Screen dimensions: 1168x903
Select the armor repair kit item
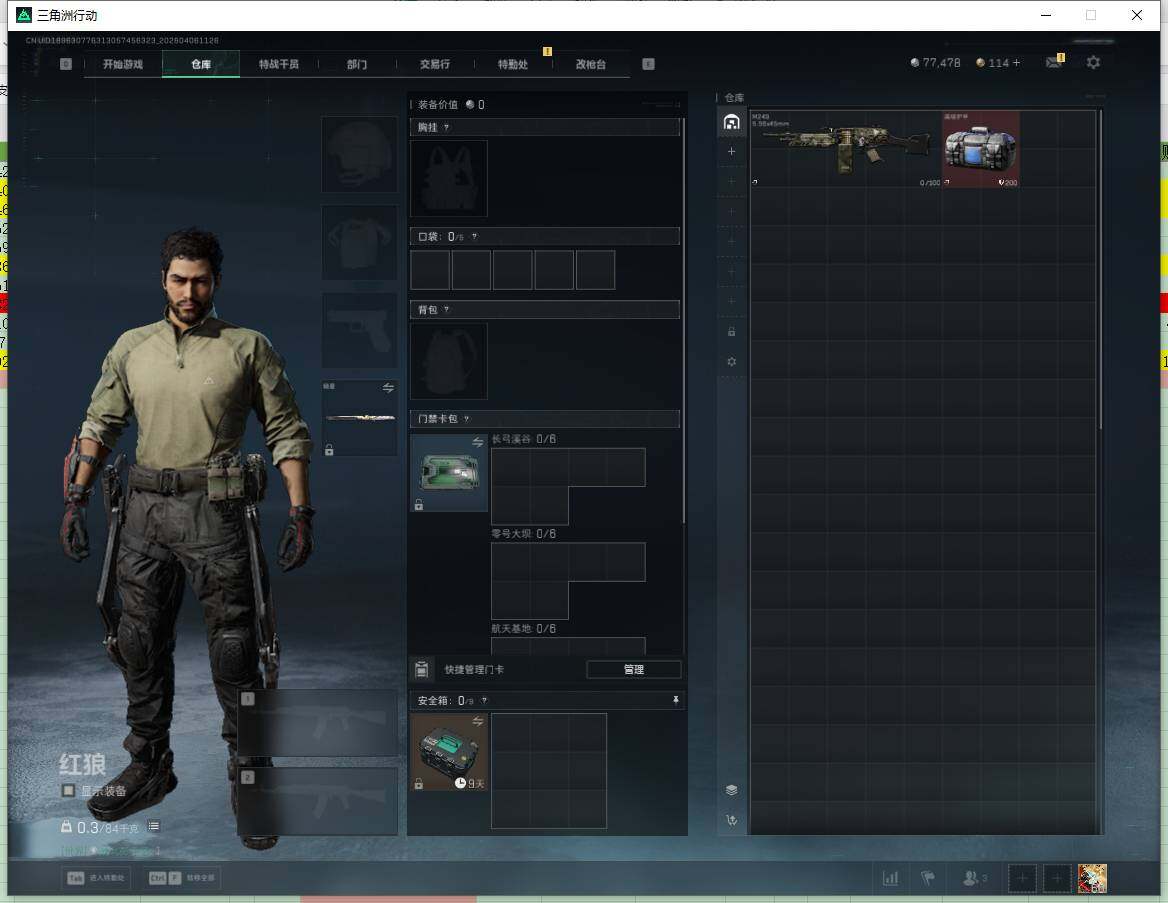coord(981,148)
